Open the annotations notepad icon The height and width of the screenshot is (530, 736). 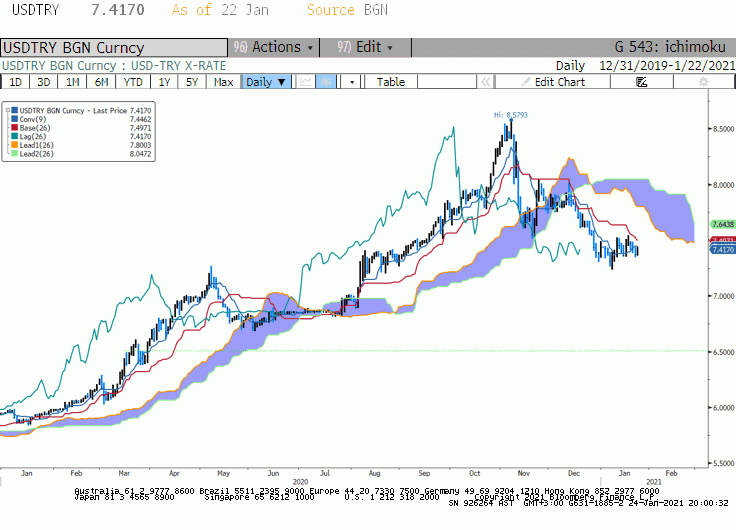(x=642, y=82)
